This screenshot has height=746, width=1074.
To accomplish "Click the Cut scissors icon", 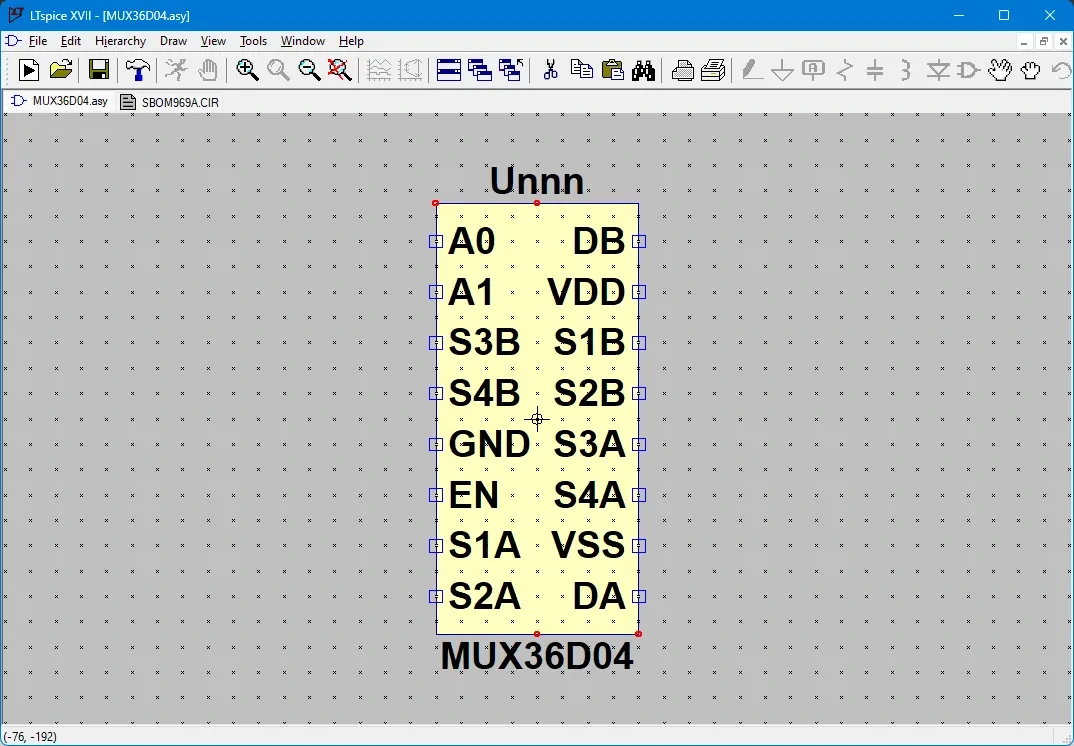I will (x=550, y=70).
